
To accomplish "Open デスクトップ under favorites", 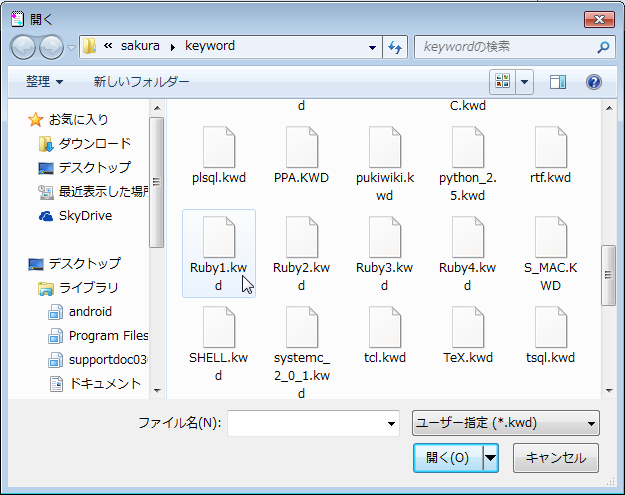I will pos(85,168).
